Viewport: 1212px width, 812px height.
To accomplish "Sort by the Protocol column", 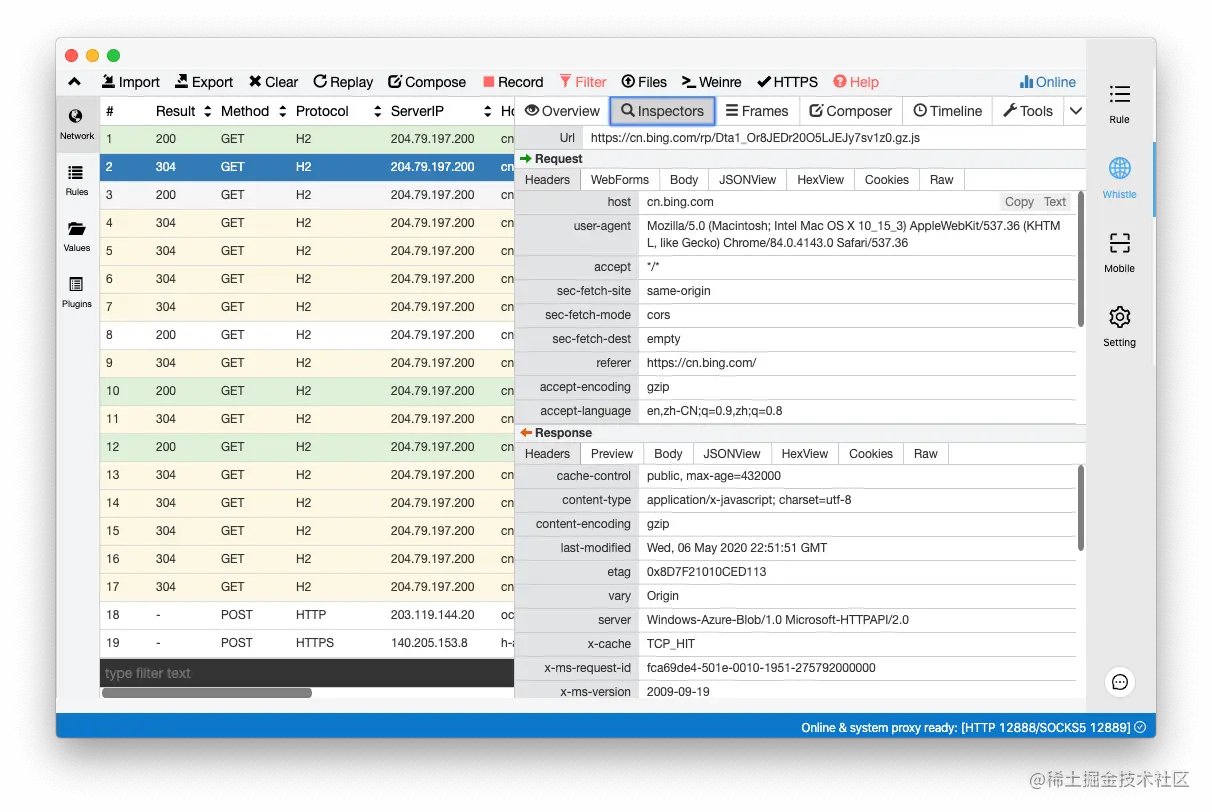I will (x=339, y=111).
